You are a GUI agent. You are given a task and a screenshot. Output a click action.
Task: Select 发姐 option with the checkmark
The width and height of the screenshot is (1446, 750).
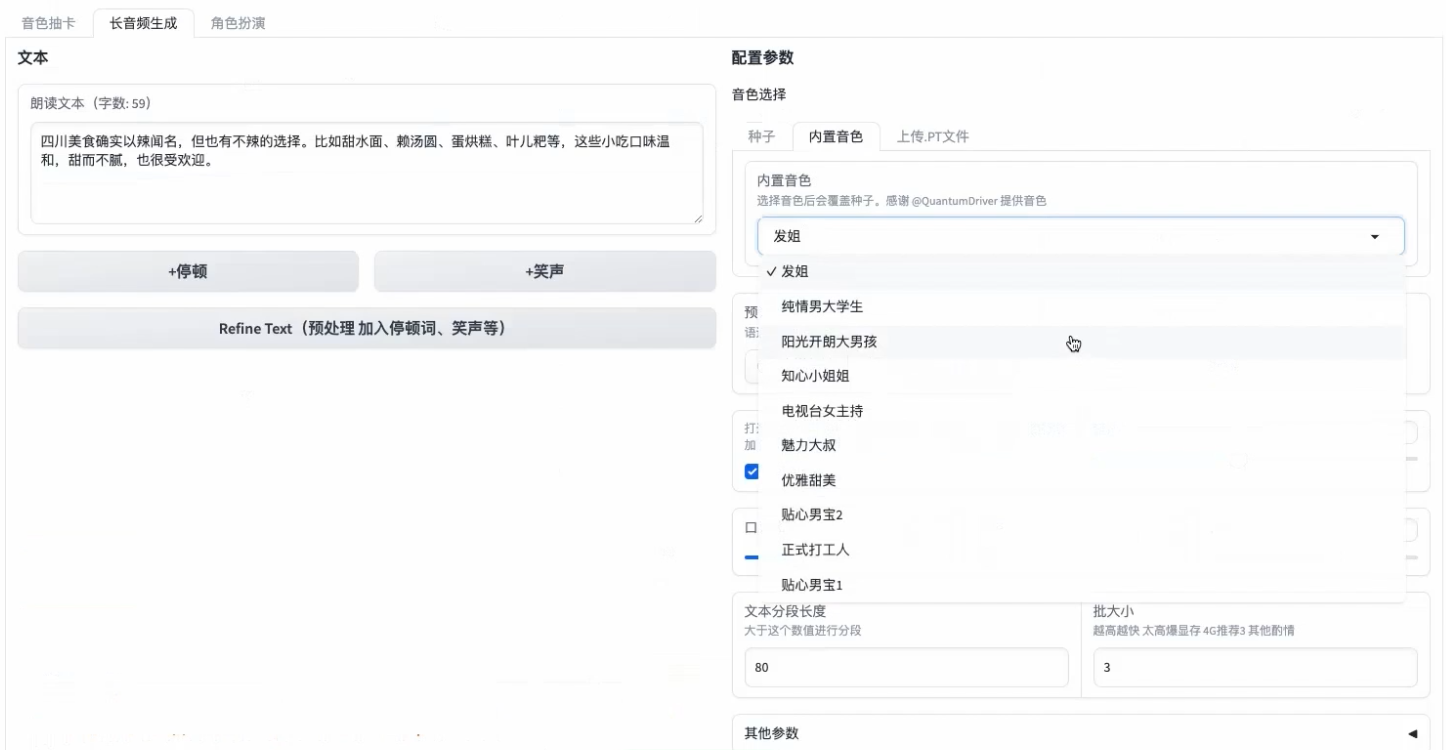point(795,272)
